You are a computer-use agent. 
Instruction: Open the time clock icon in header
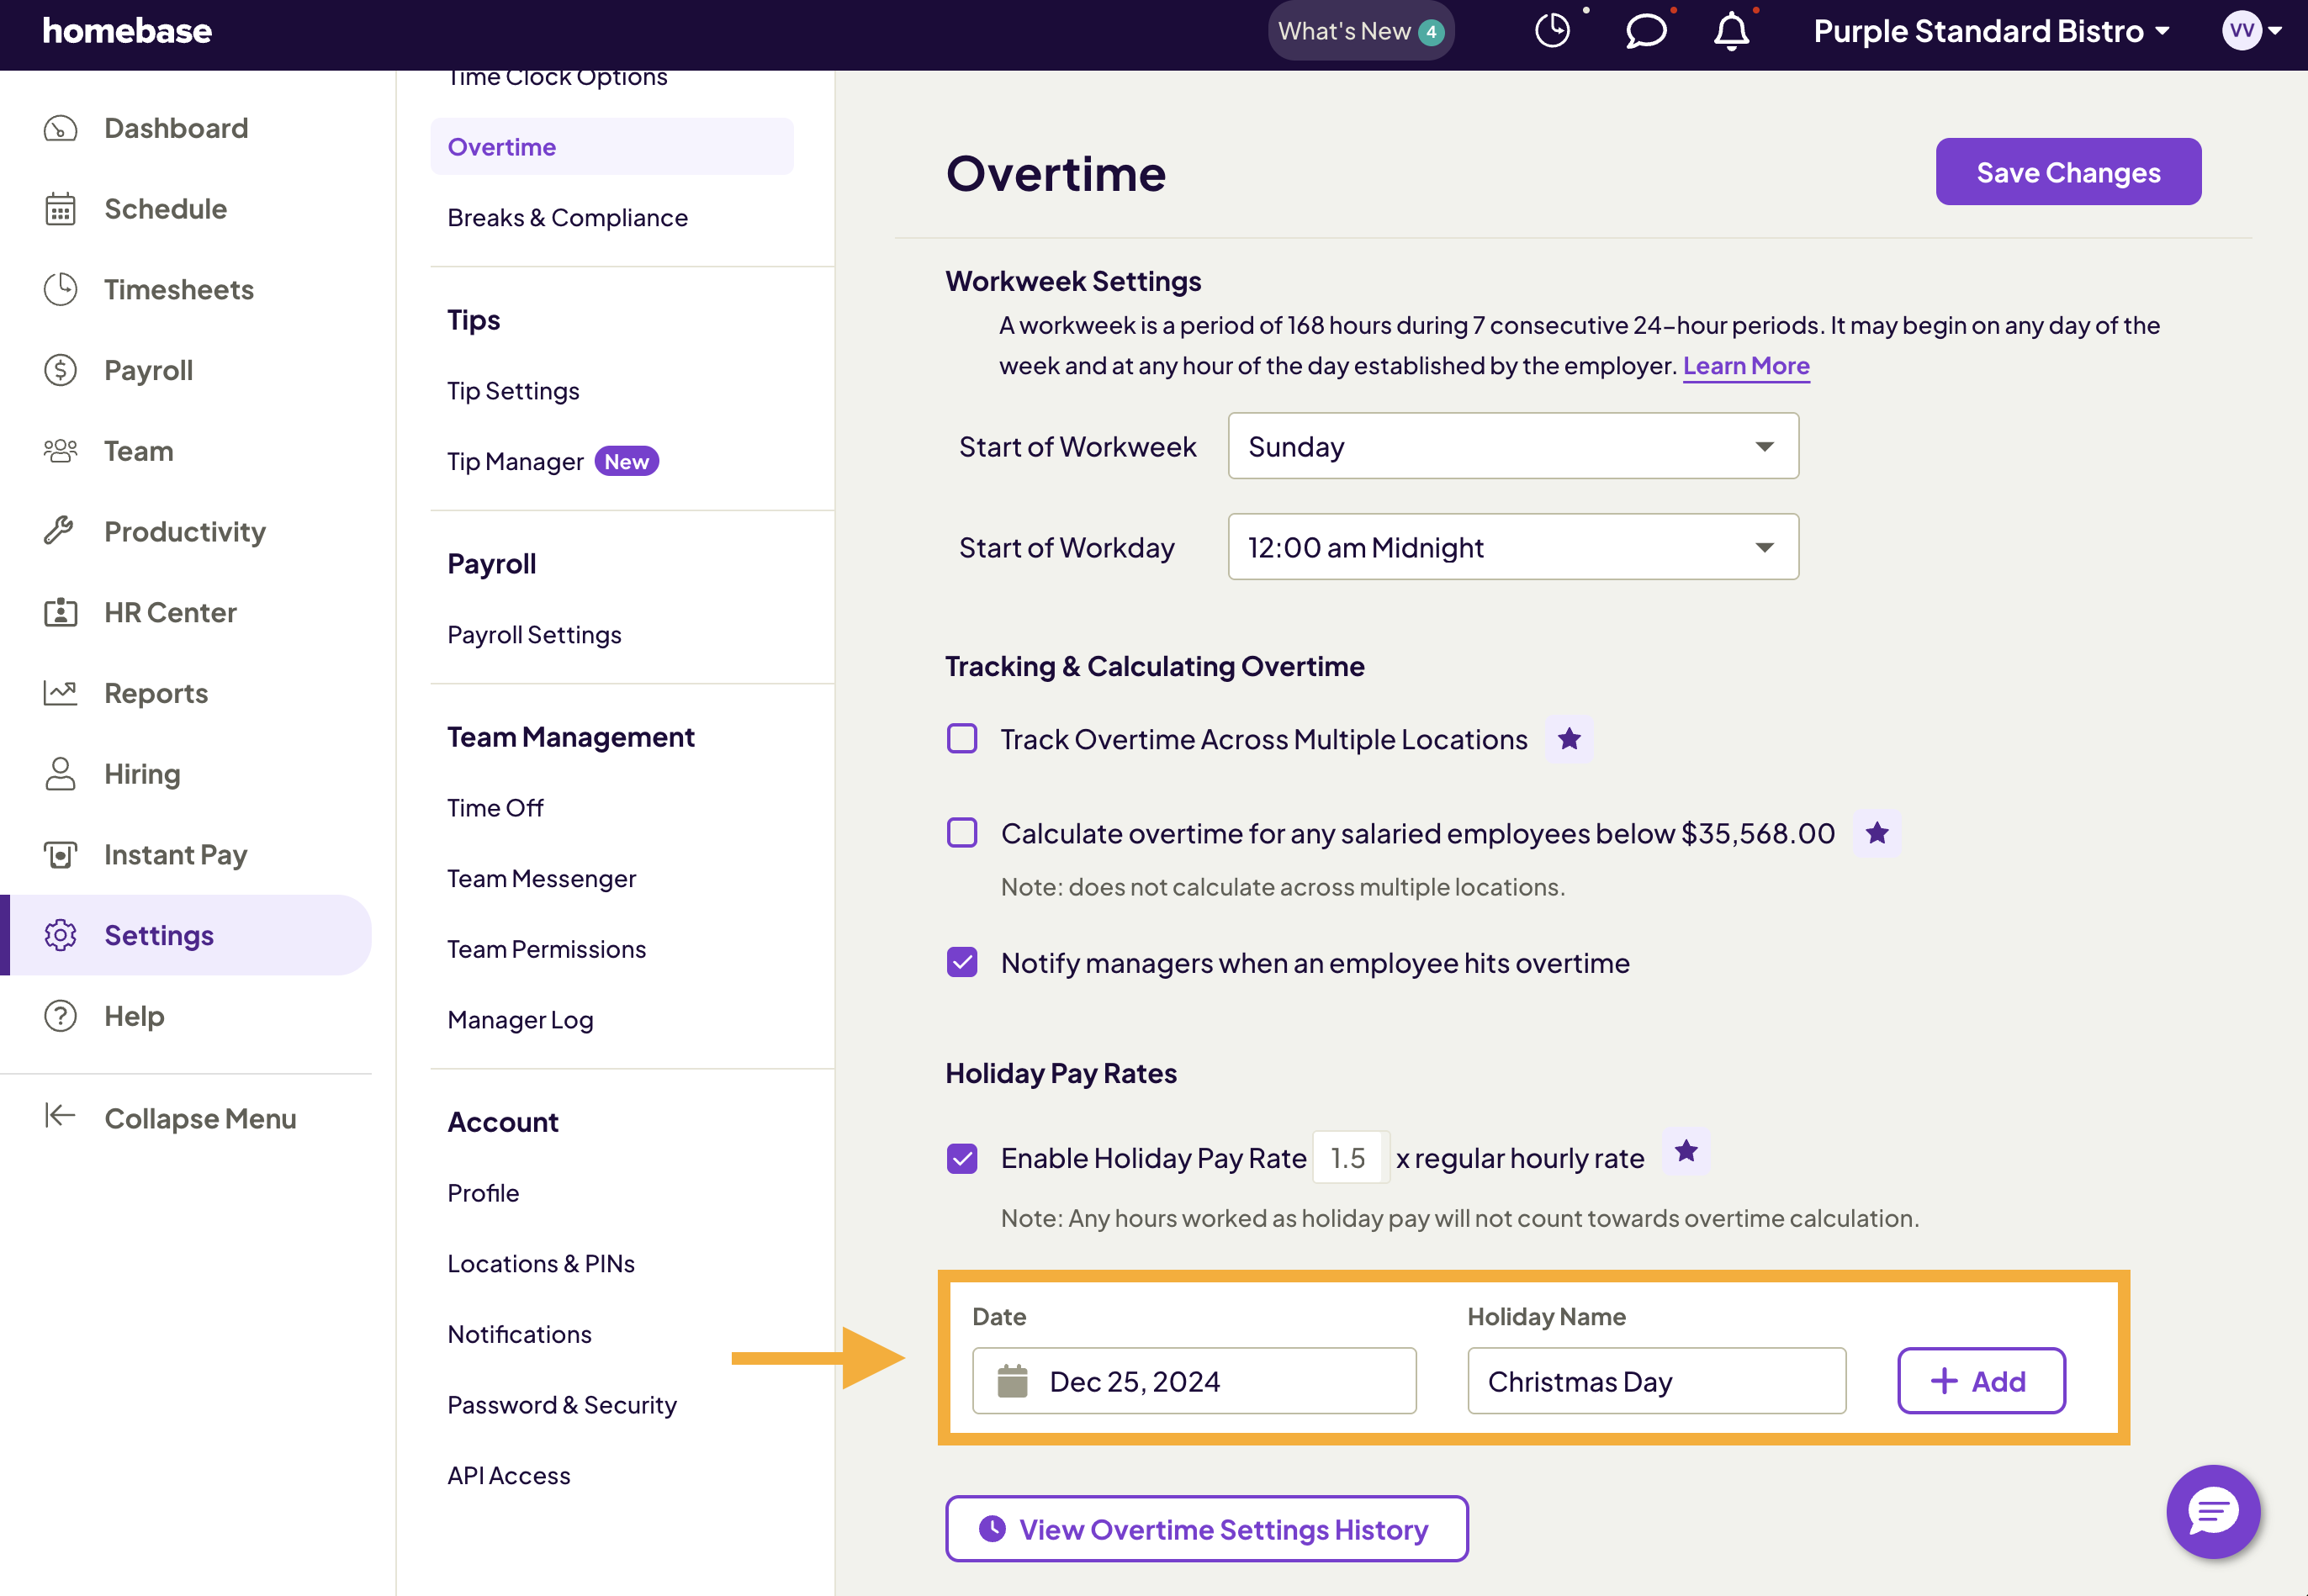click(x=1552, y=31)
